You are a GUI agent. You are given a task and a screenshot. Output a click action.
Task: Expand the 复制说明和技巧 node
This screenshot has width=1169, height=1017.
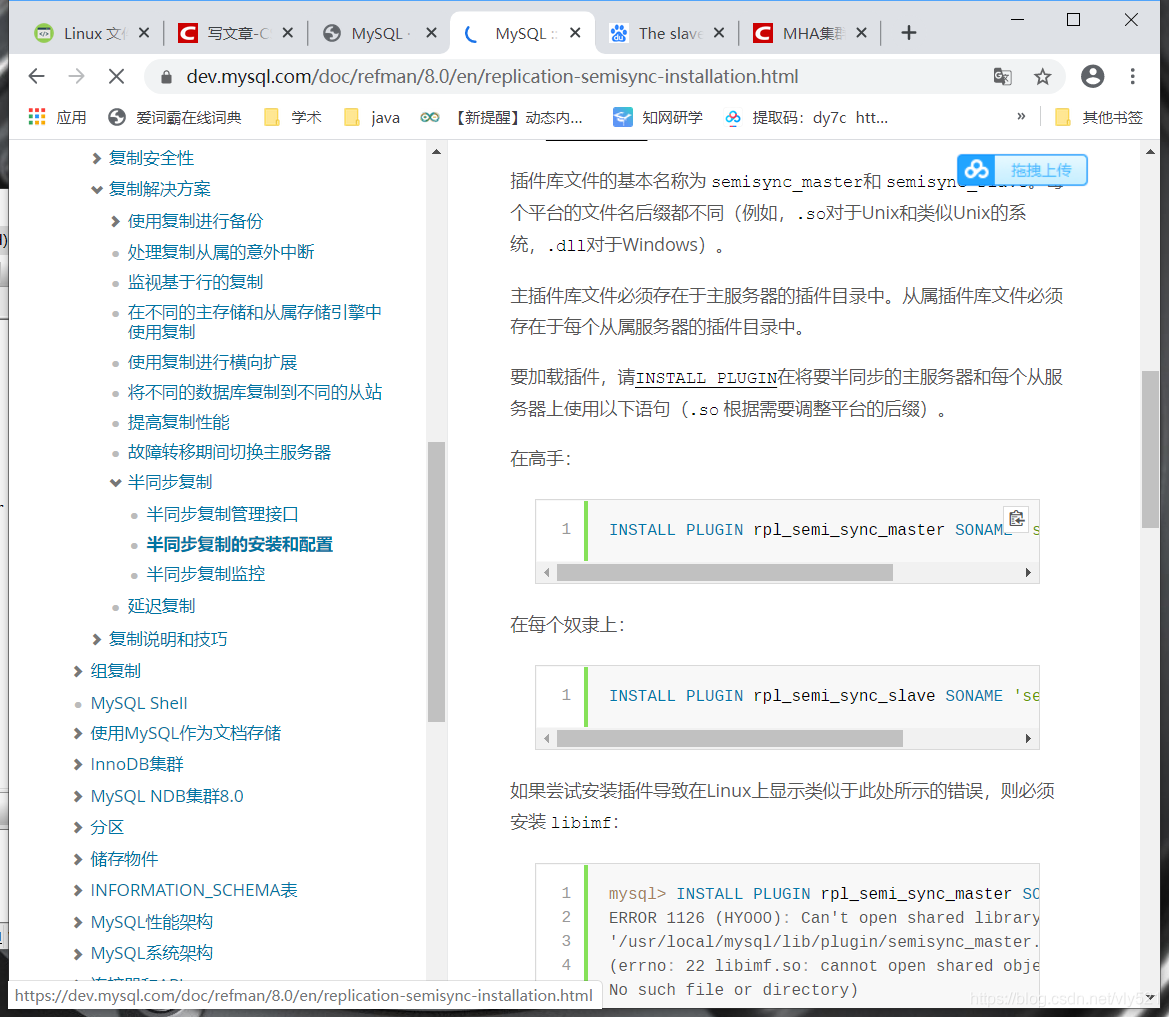coord(97,639)
